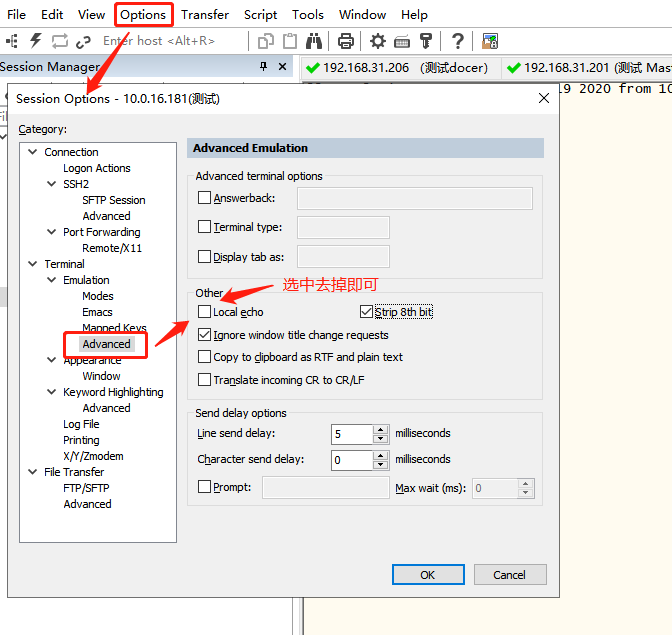Click the Keymap Editor keyboard icon
The height and width of the screenshot is (635, 672).
point(402,42)
